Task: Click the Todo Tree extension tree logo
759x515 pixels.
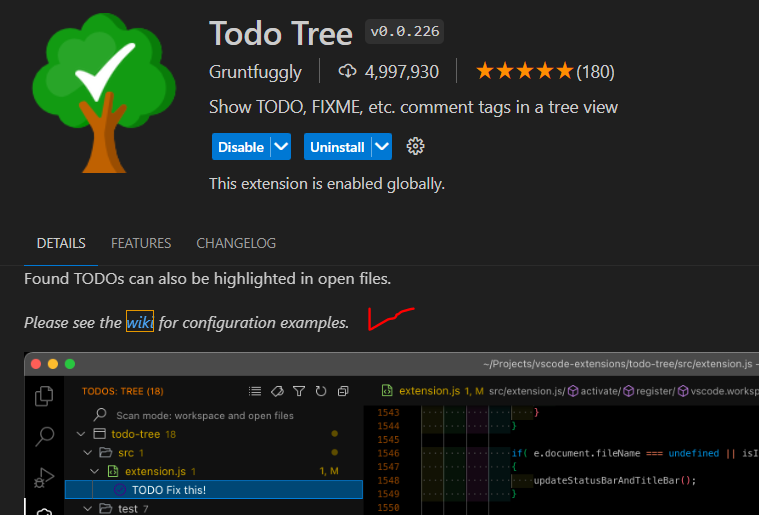Action: tap(104, 93)
